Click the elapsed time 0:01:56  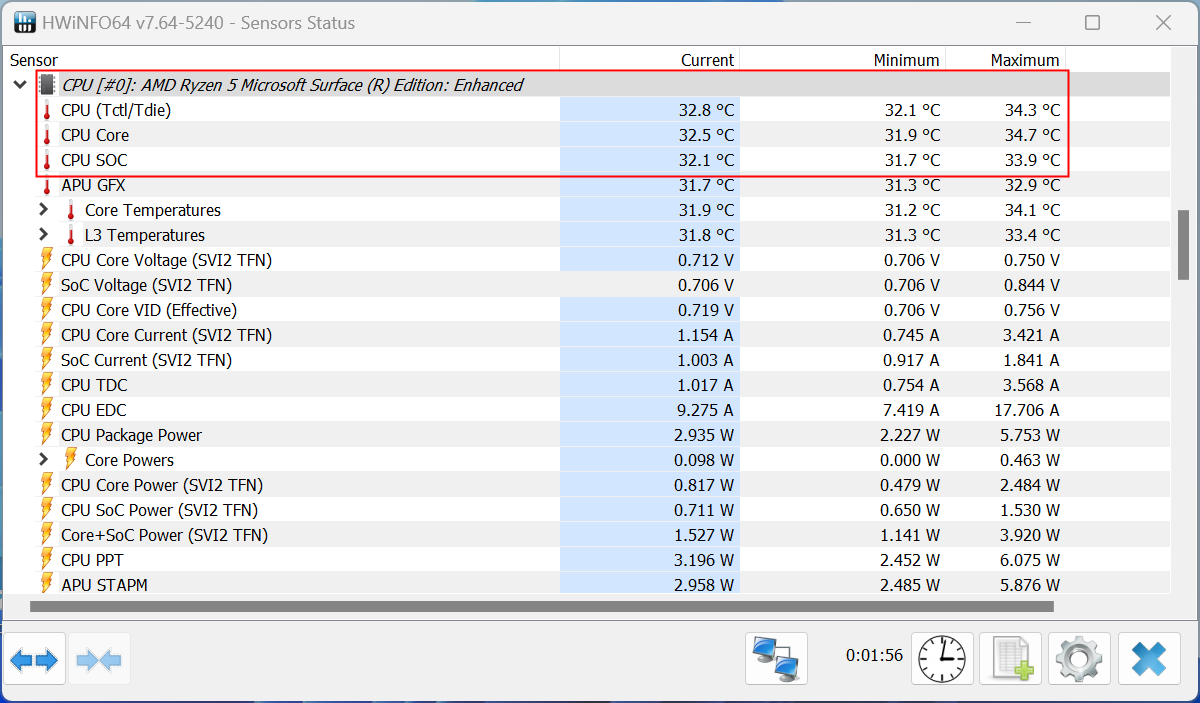click(874, 656)
